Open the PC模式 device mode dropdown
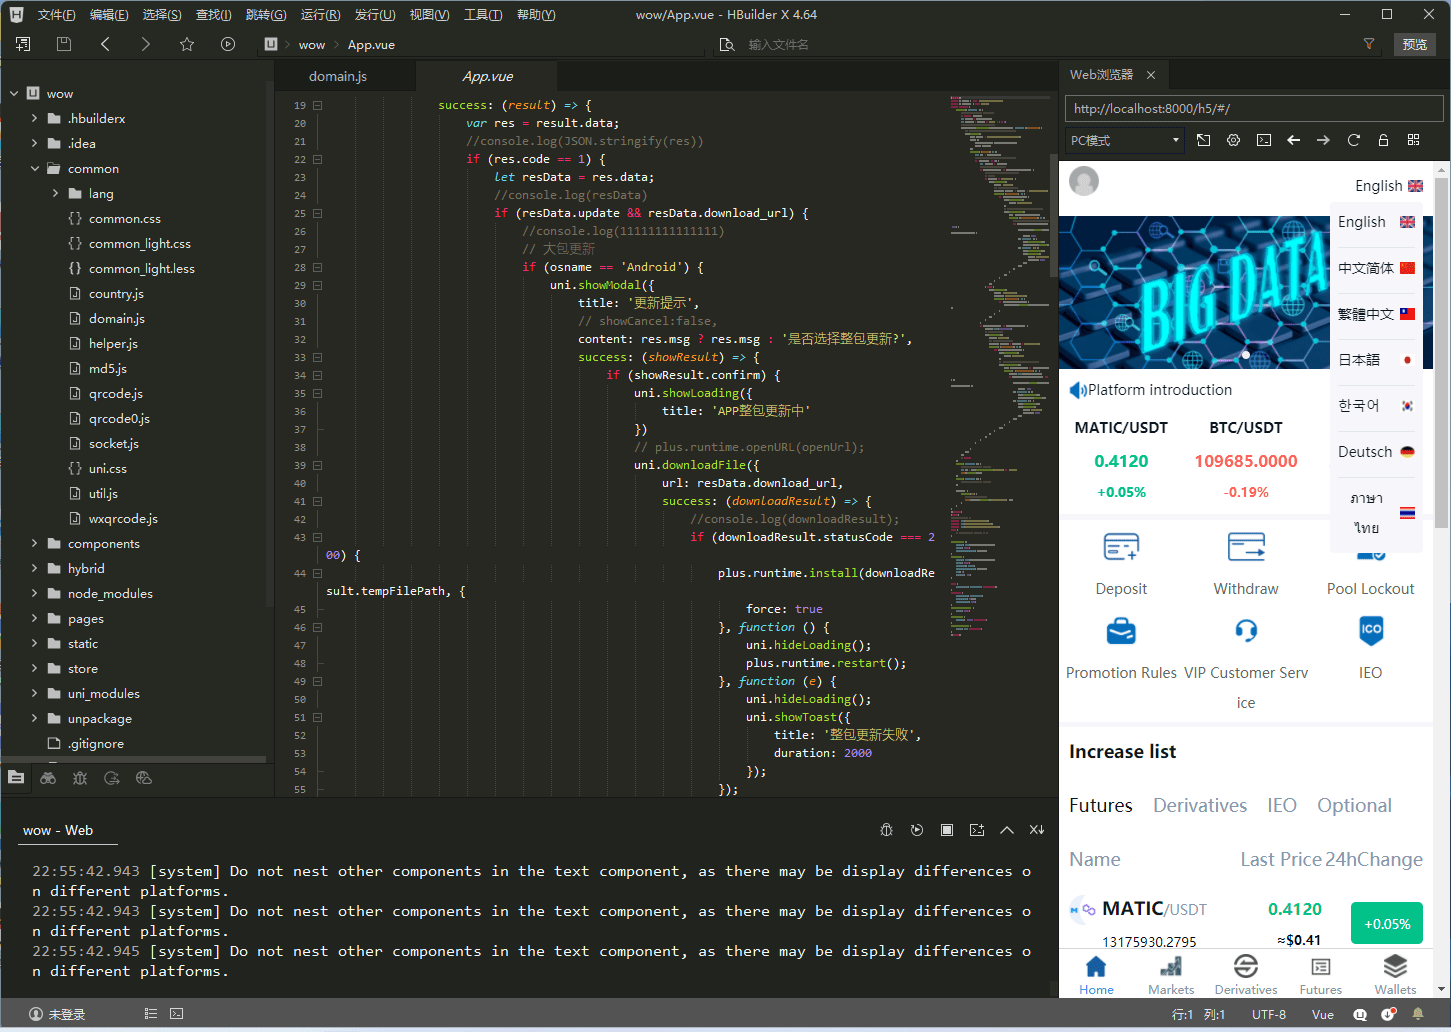This screenshot has width=1451, height=1032. pyautogui.click(x=1124, y=140)
